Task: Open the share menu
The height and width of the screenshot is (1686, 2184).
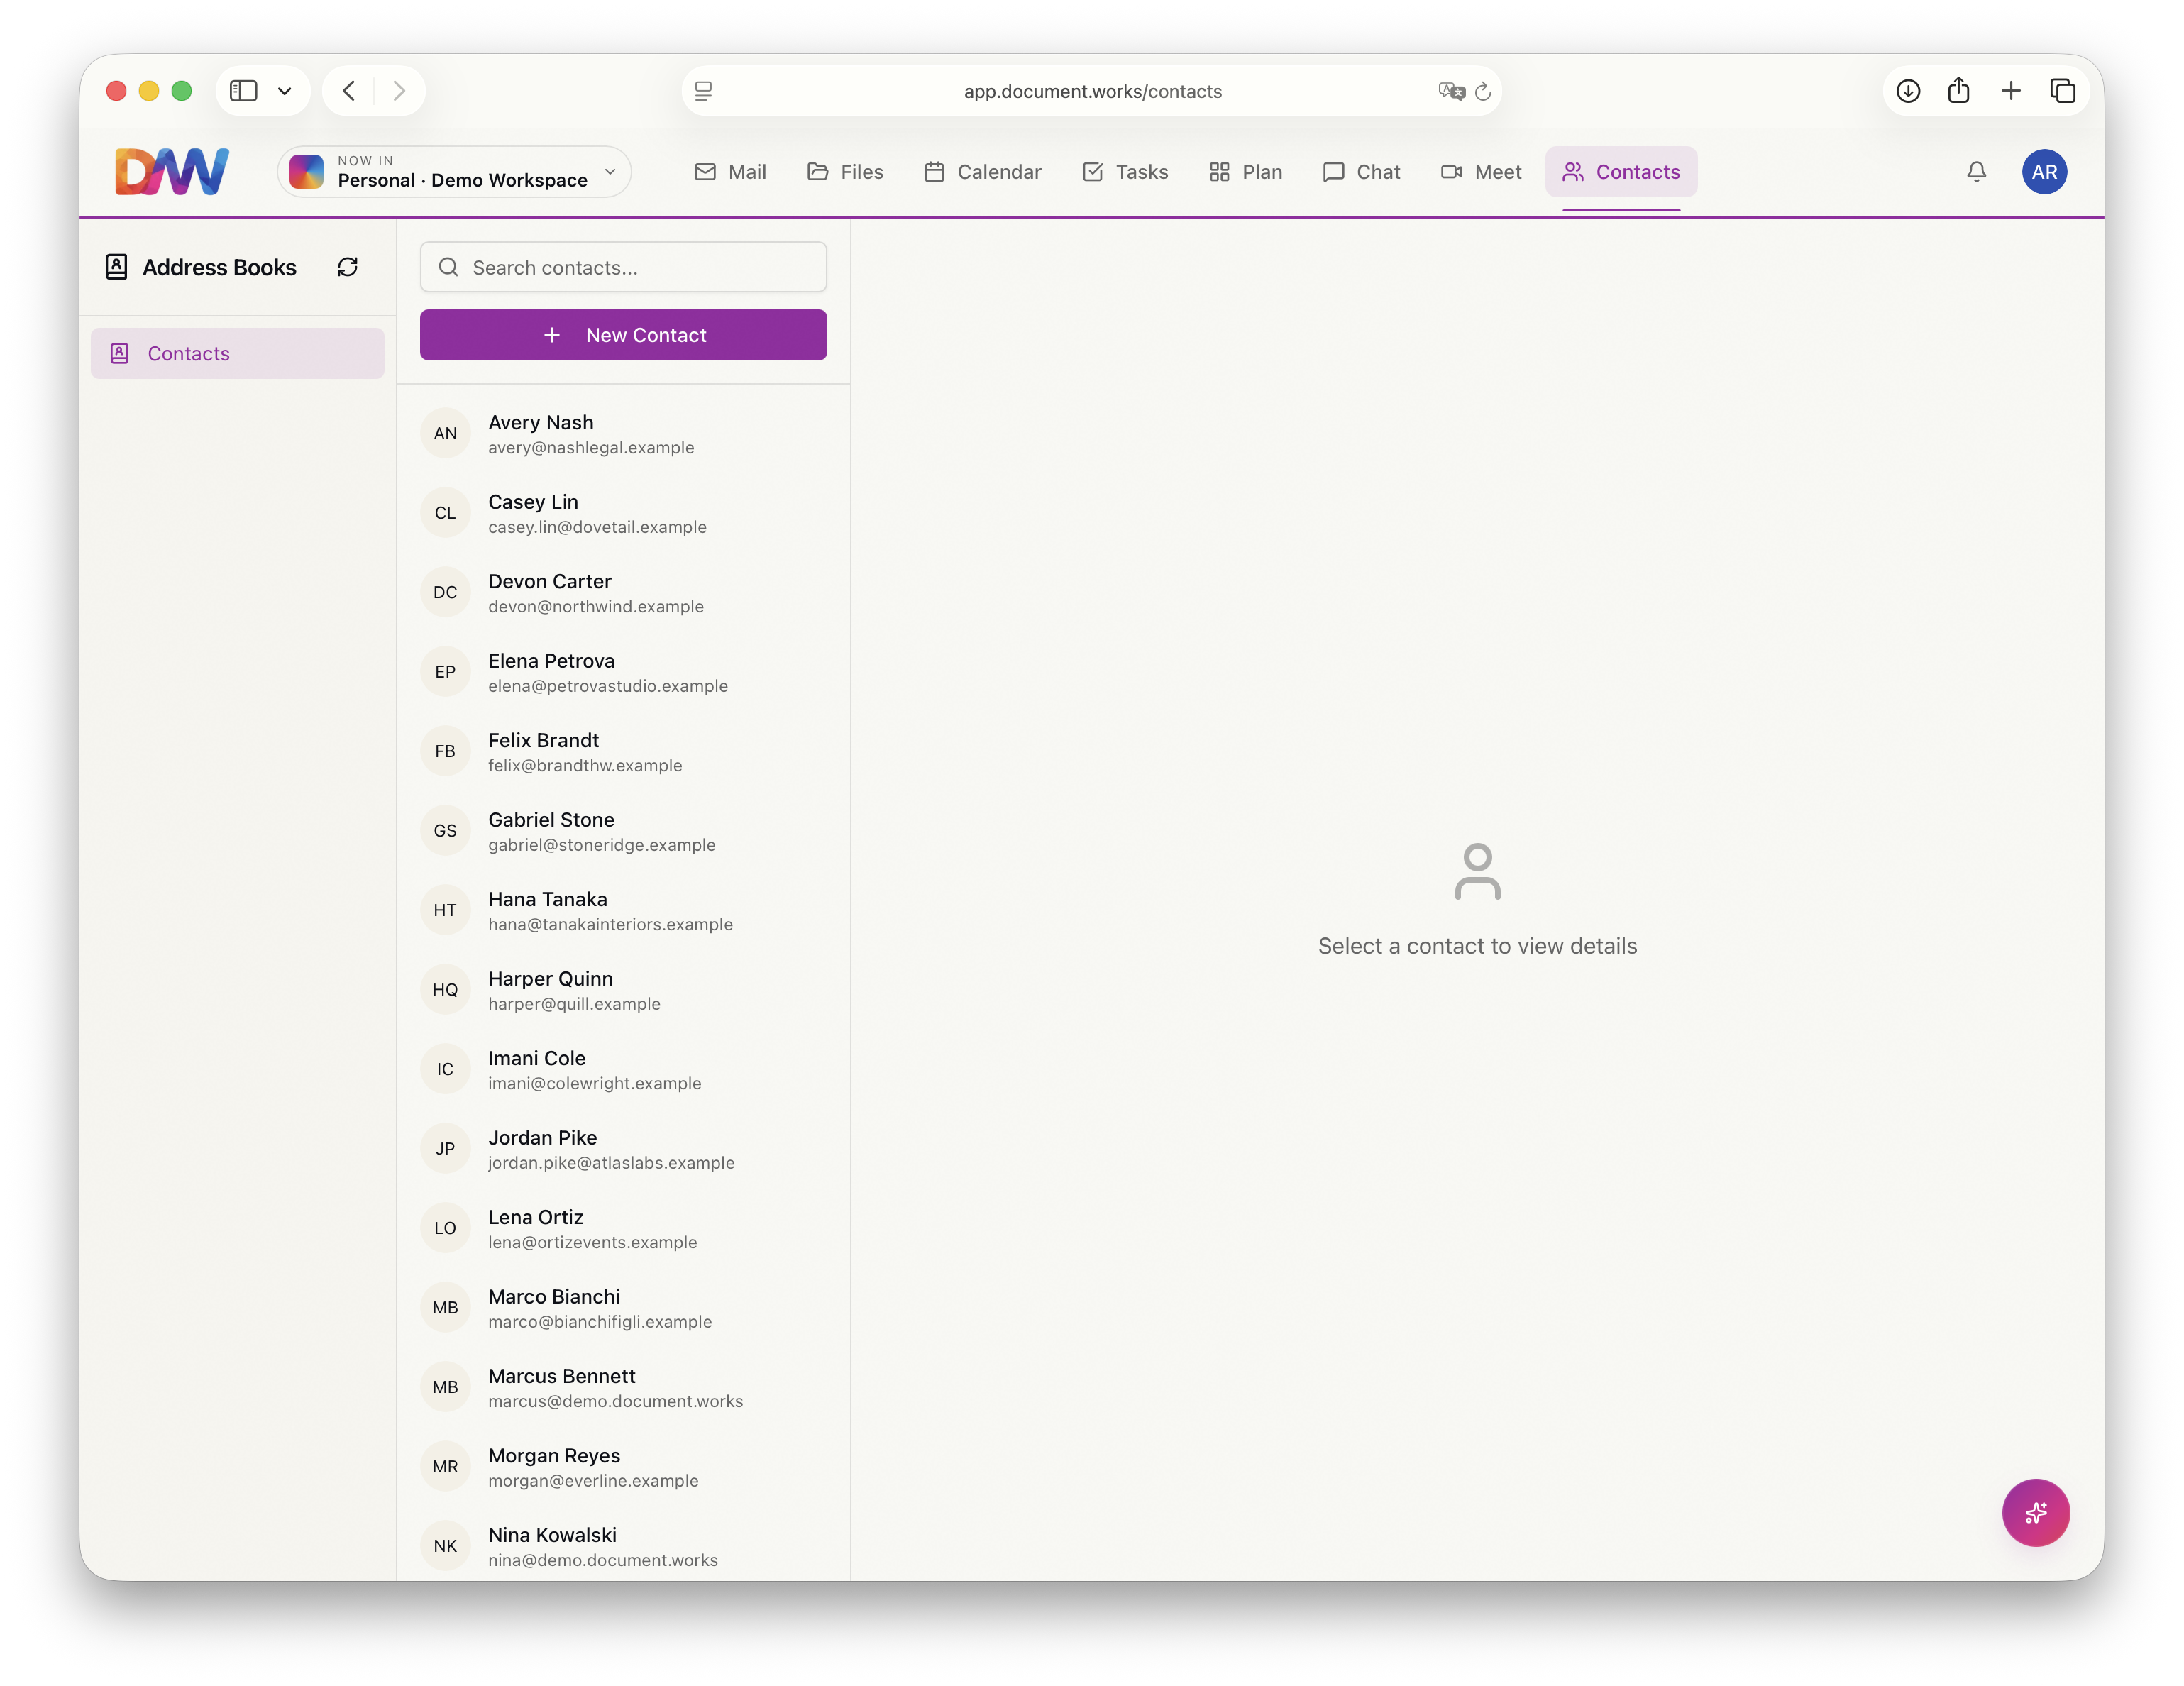Action: (1959, 91)
